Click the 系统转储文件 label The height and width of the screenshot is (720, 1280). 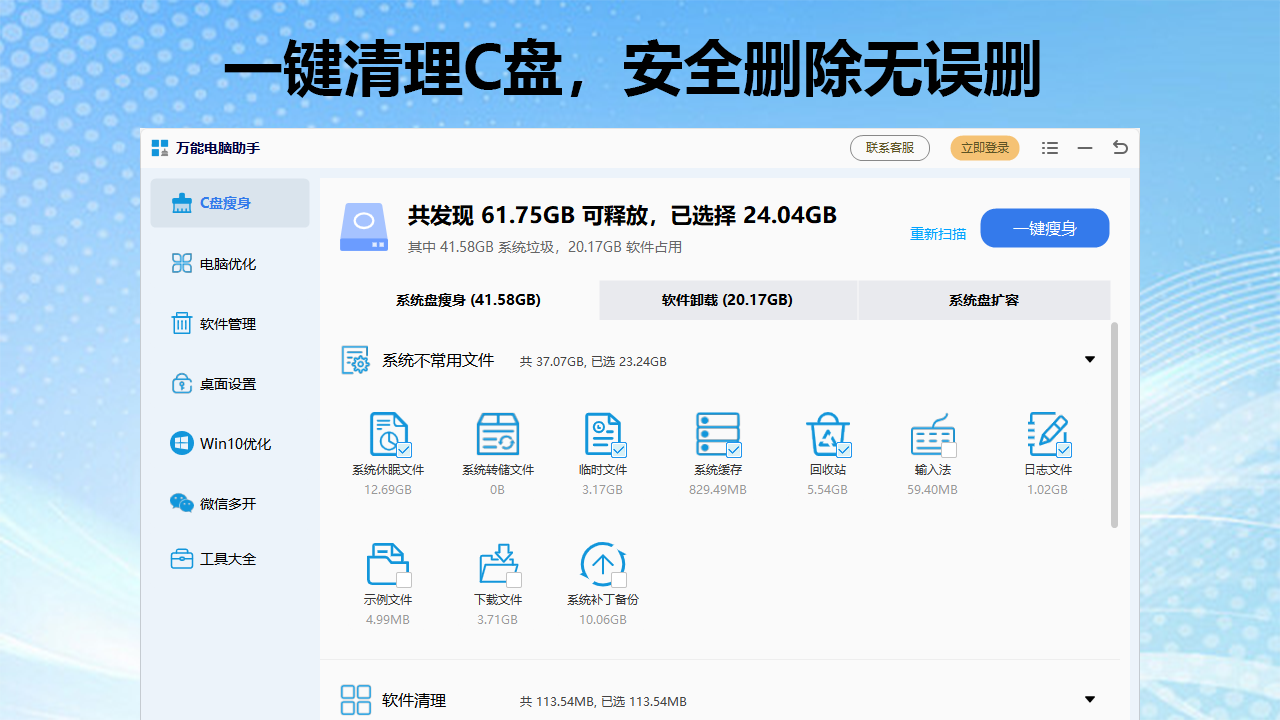497,470
